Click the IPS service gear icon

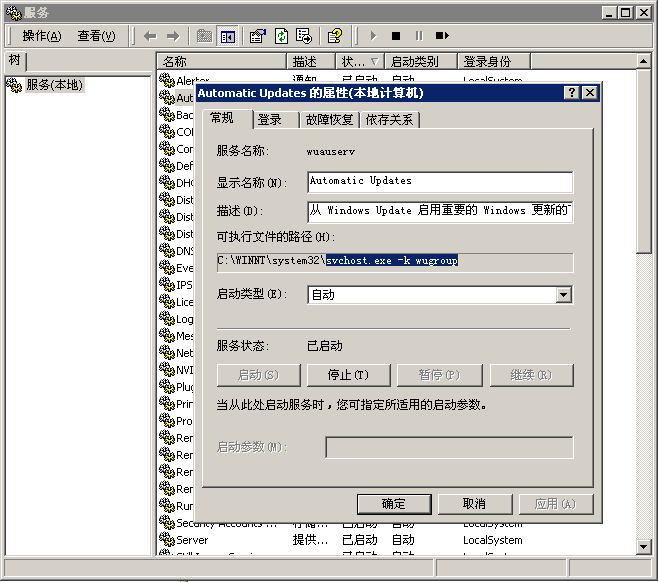click(x=167, y=284)
